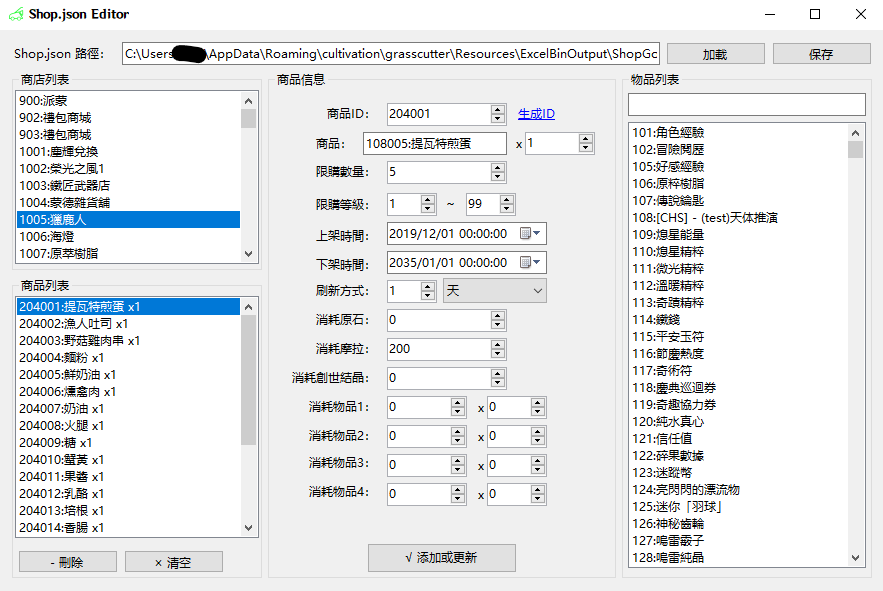Increment 消耗摩拉 value with the up arrow
The image size is (883, 591).
click(499, 344)
